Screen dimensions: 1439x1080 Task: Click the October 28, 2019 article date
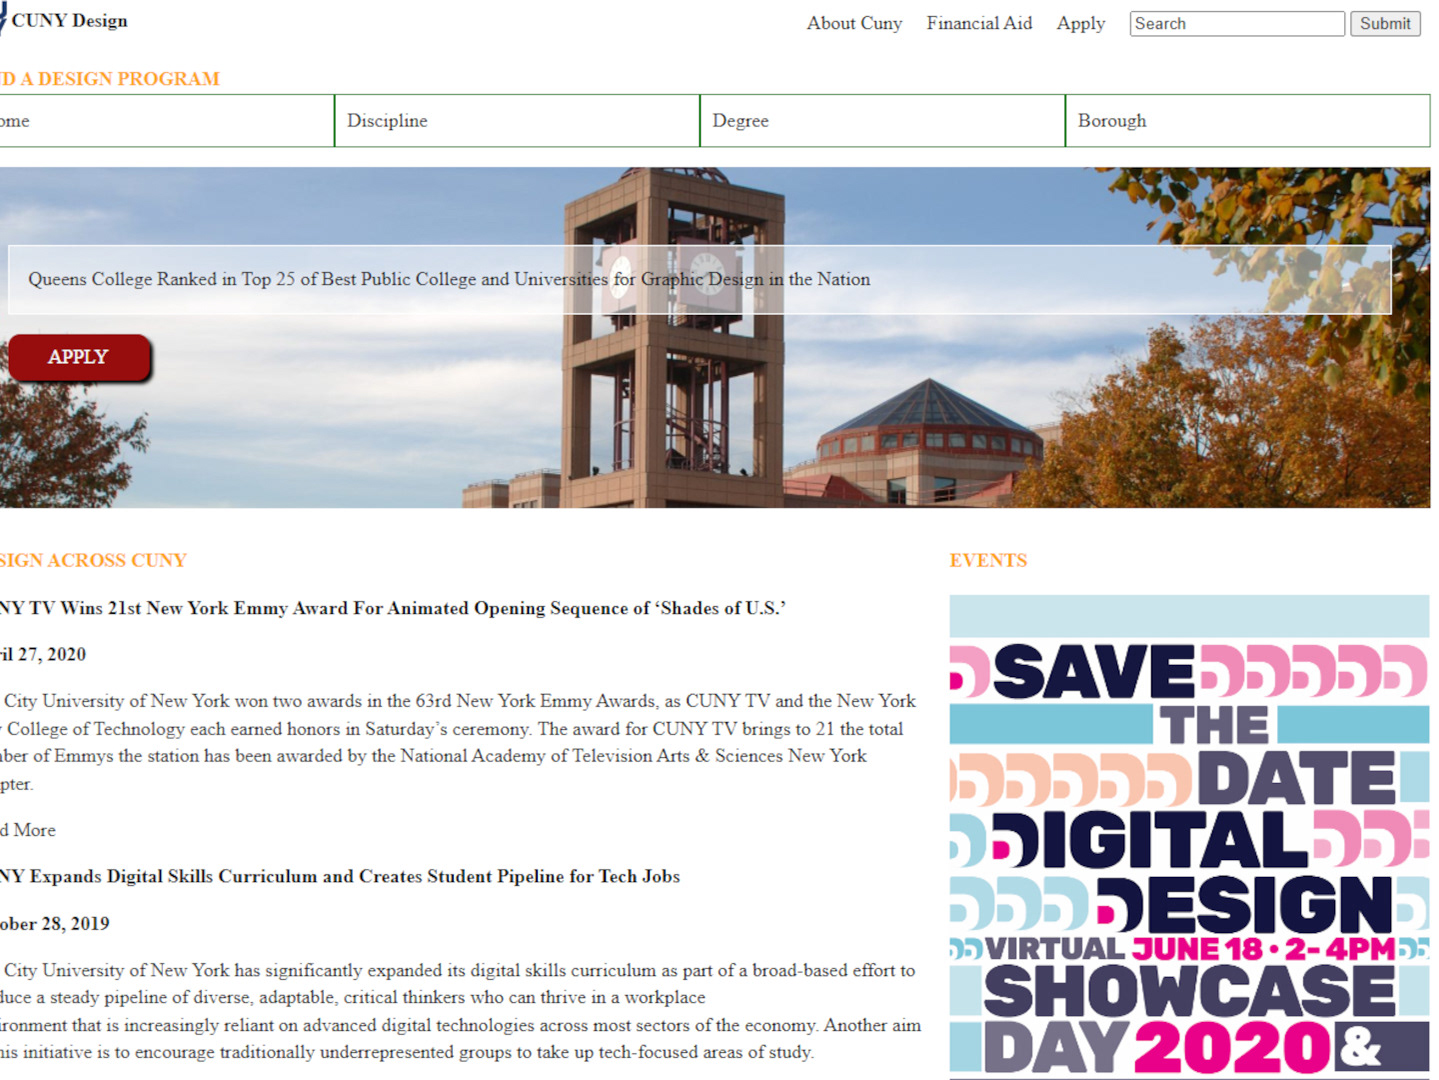[x=55, y=923]
